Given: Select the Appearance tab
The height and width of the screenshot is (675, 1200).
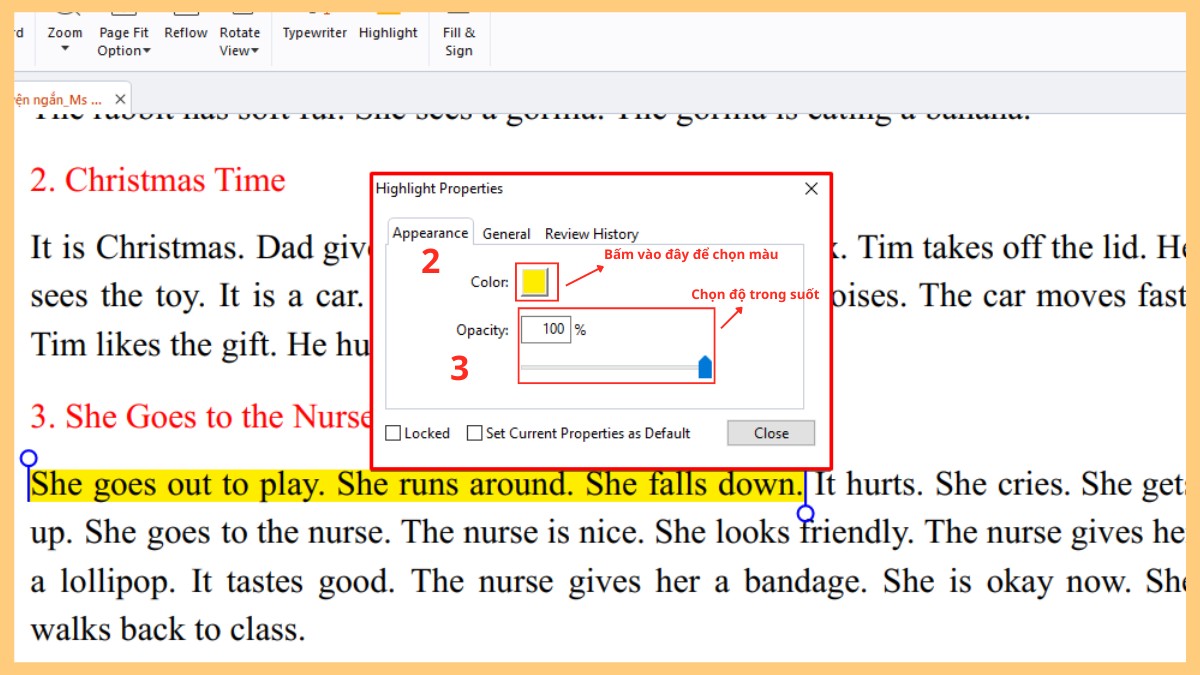Looking at the screenshot, I should coord(430,233).
